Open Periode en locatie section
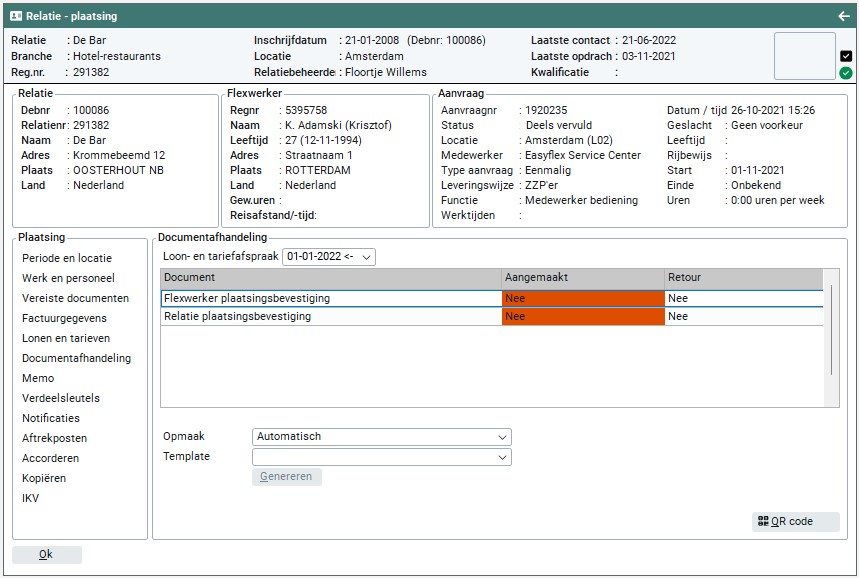This screenshot has width=859, height=578. 67,258
